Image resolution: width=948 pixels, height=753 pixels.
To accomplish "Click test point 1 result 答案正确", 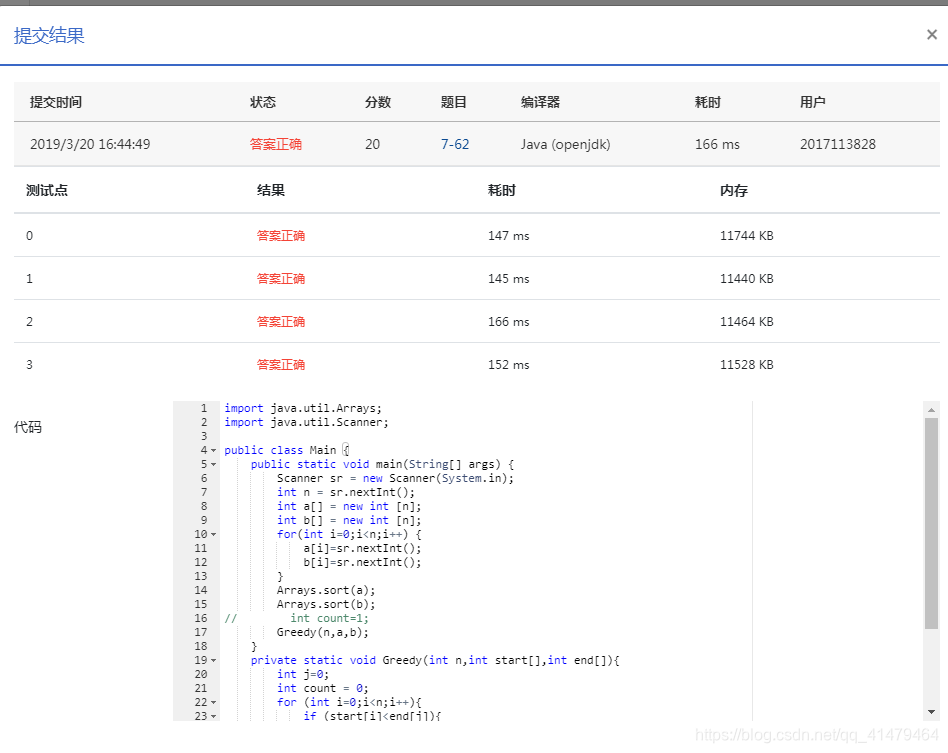I will pyautogui.click(x=281, y=279).
